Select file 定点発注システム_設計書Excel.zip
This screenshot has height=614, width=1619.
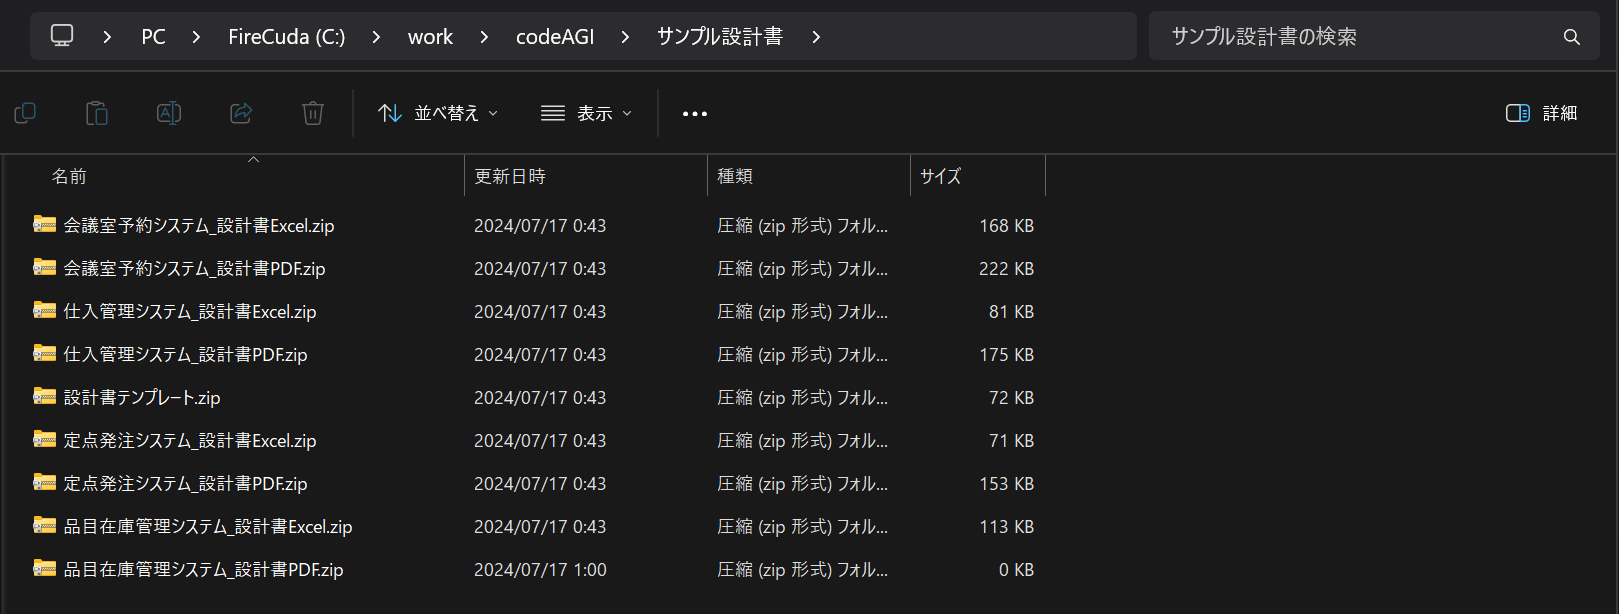pos(190,441)
